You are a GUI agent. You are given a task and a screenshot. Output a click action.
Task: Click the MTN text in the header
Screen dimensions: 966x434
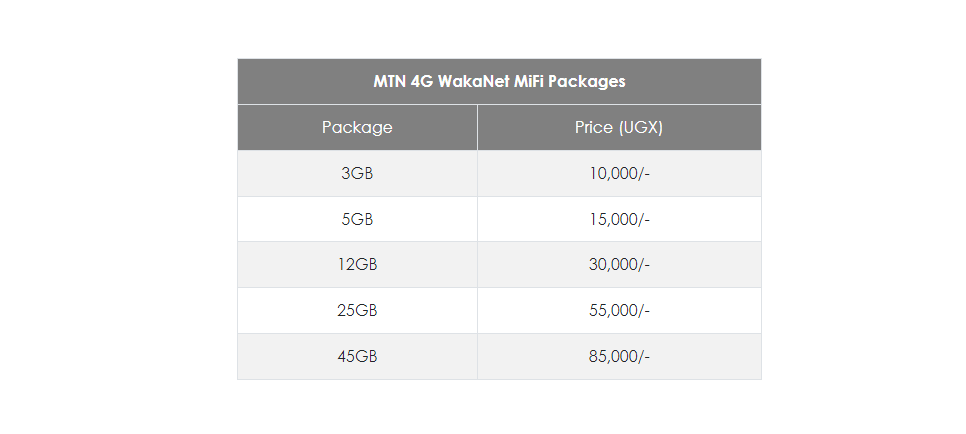pos(389,81)
